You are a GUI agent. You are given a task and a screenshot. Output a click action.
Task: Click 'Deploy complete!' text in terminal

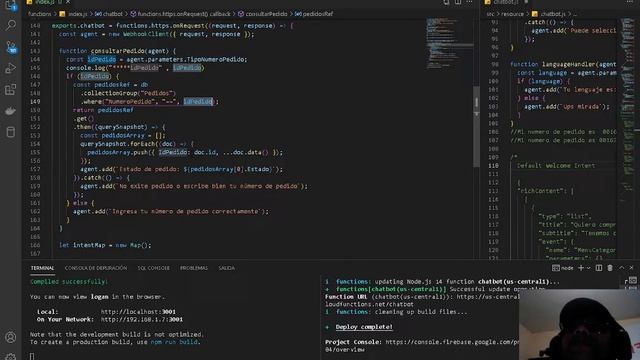pos(364,327)
